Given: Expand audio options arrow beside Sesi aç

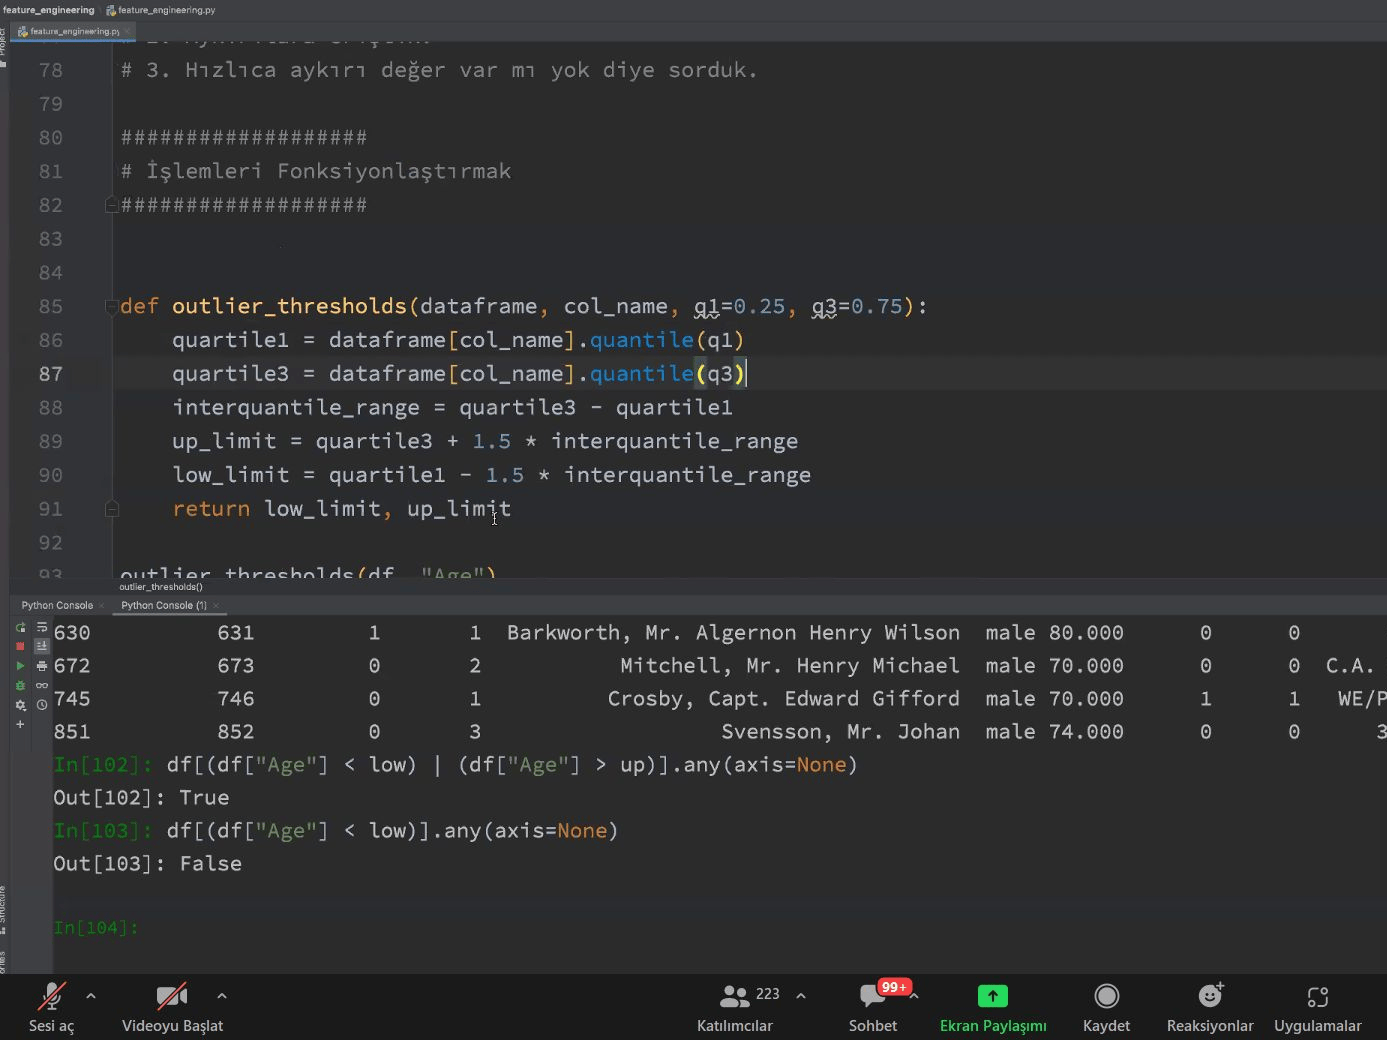Looking at the screenshot, I should (x=91, y=996).
